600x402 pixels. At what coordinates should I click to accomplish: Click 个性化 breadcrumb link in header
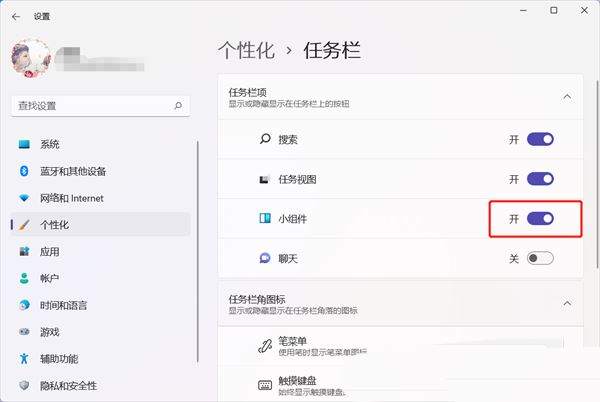(x=244, y=49)
